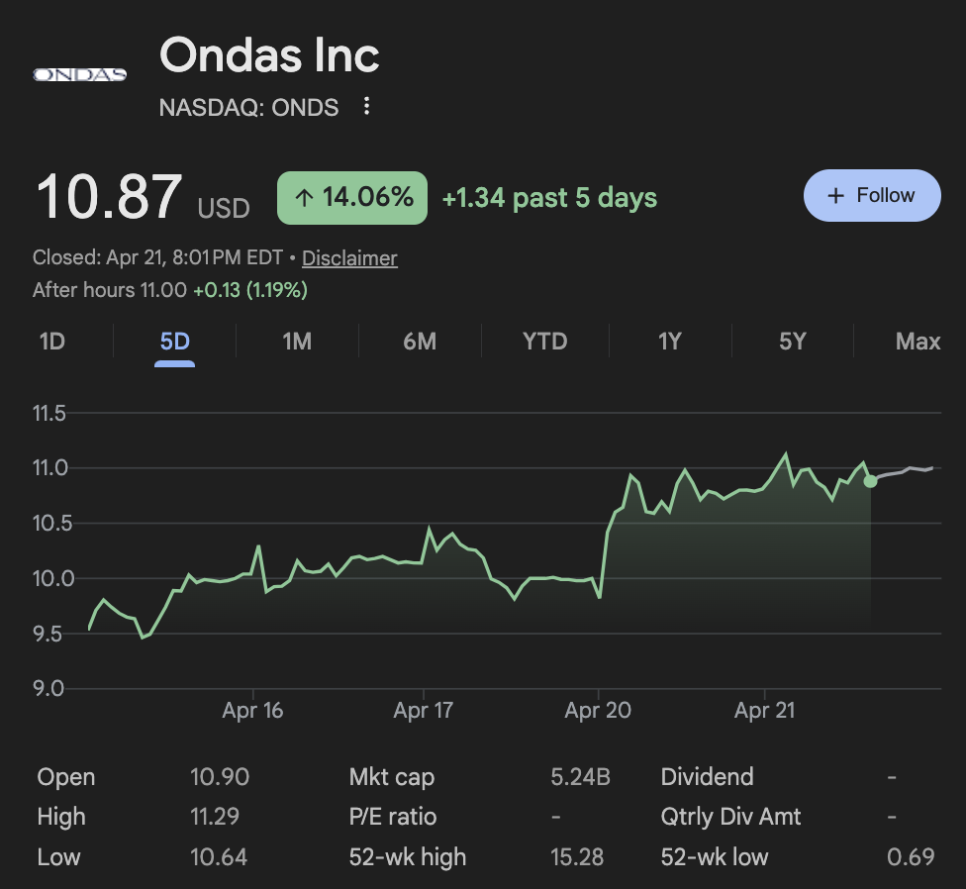The height and width of the screenshot is (889, 966).
Task: Click the gray after-hours line segment
Action: tap(905, 470)
